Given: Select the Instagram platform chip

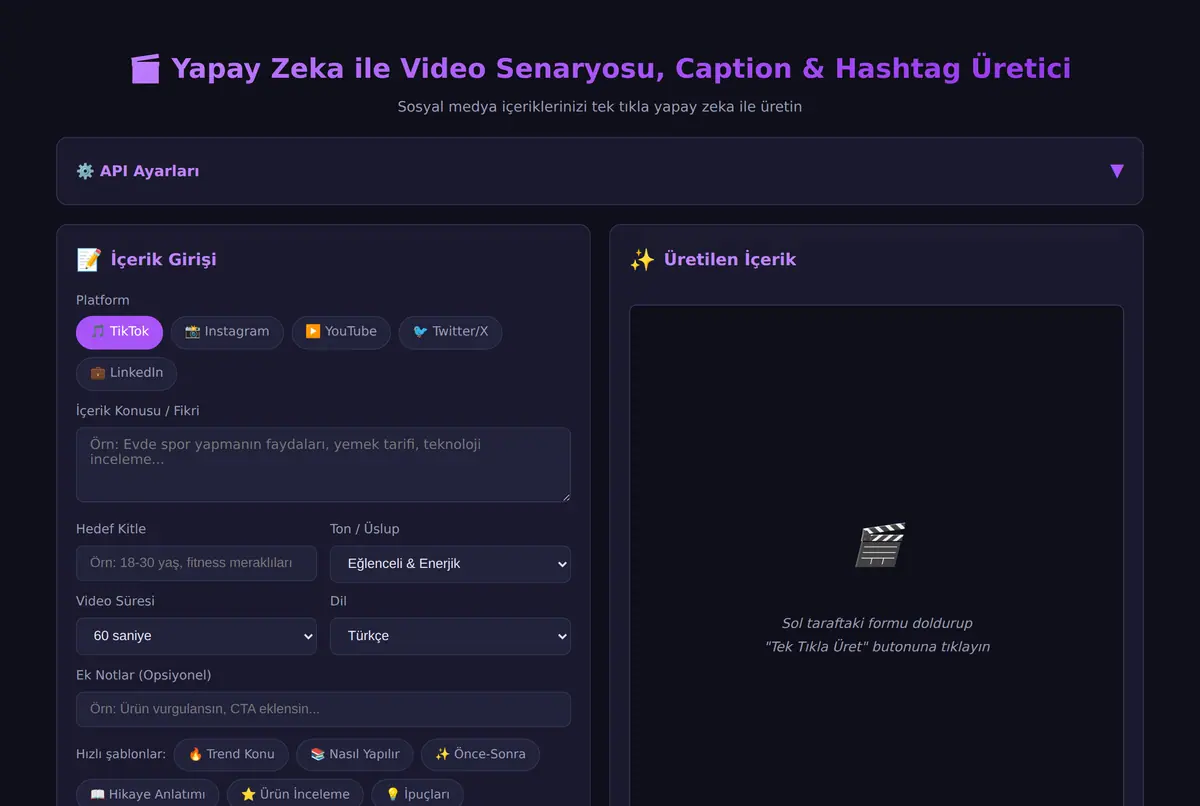Looking at the screenshot, I should click(227, 332).
